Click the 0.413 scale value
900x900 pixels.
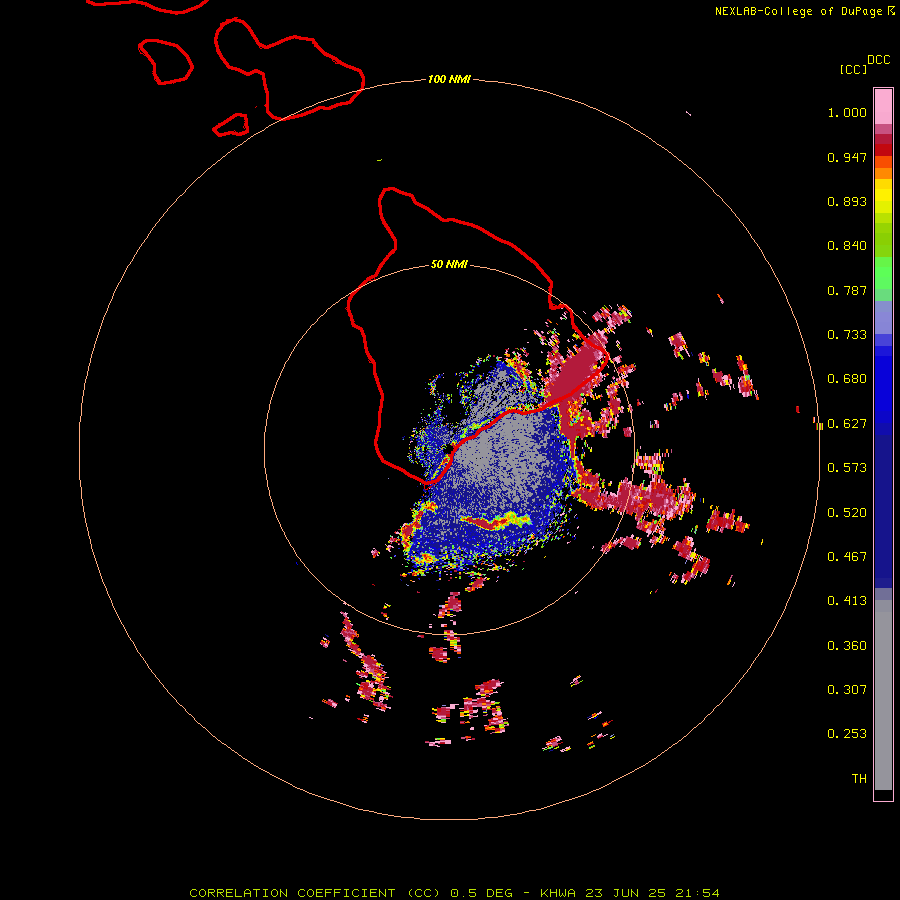click(847, 601)
